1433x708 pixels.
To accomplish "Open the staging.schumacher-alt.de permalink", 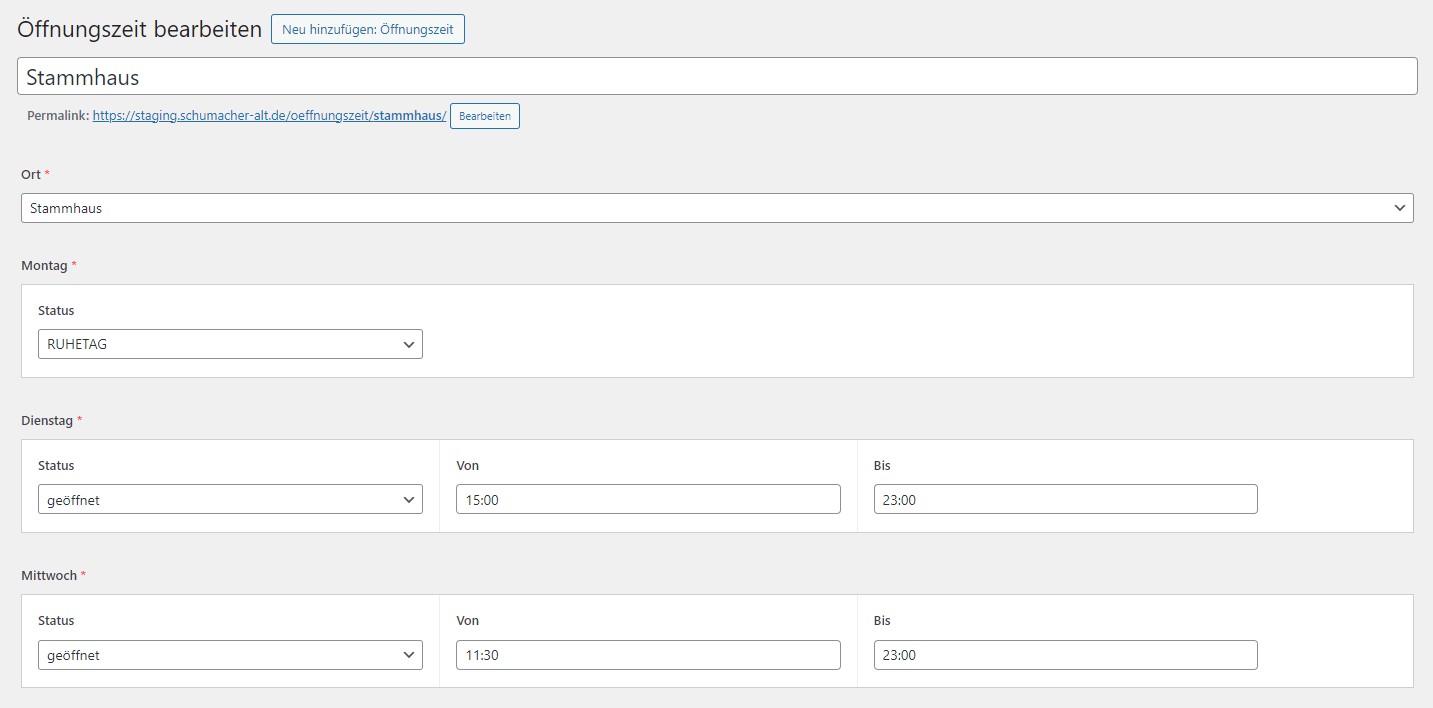I will [269, 116].
